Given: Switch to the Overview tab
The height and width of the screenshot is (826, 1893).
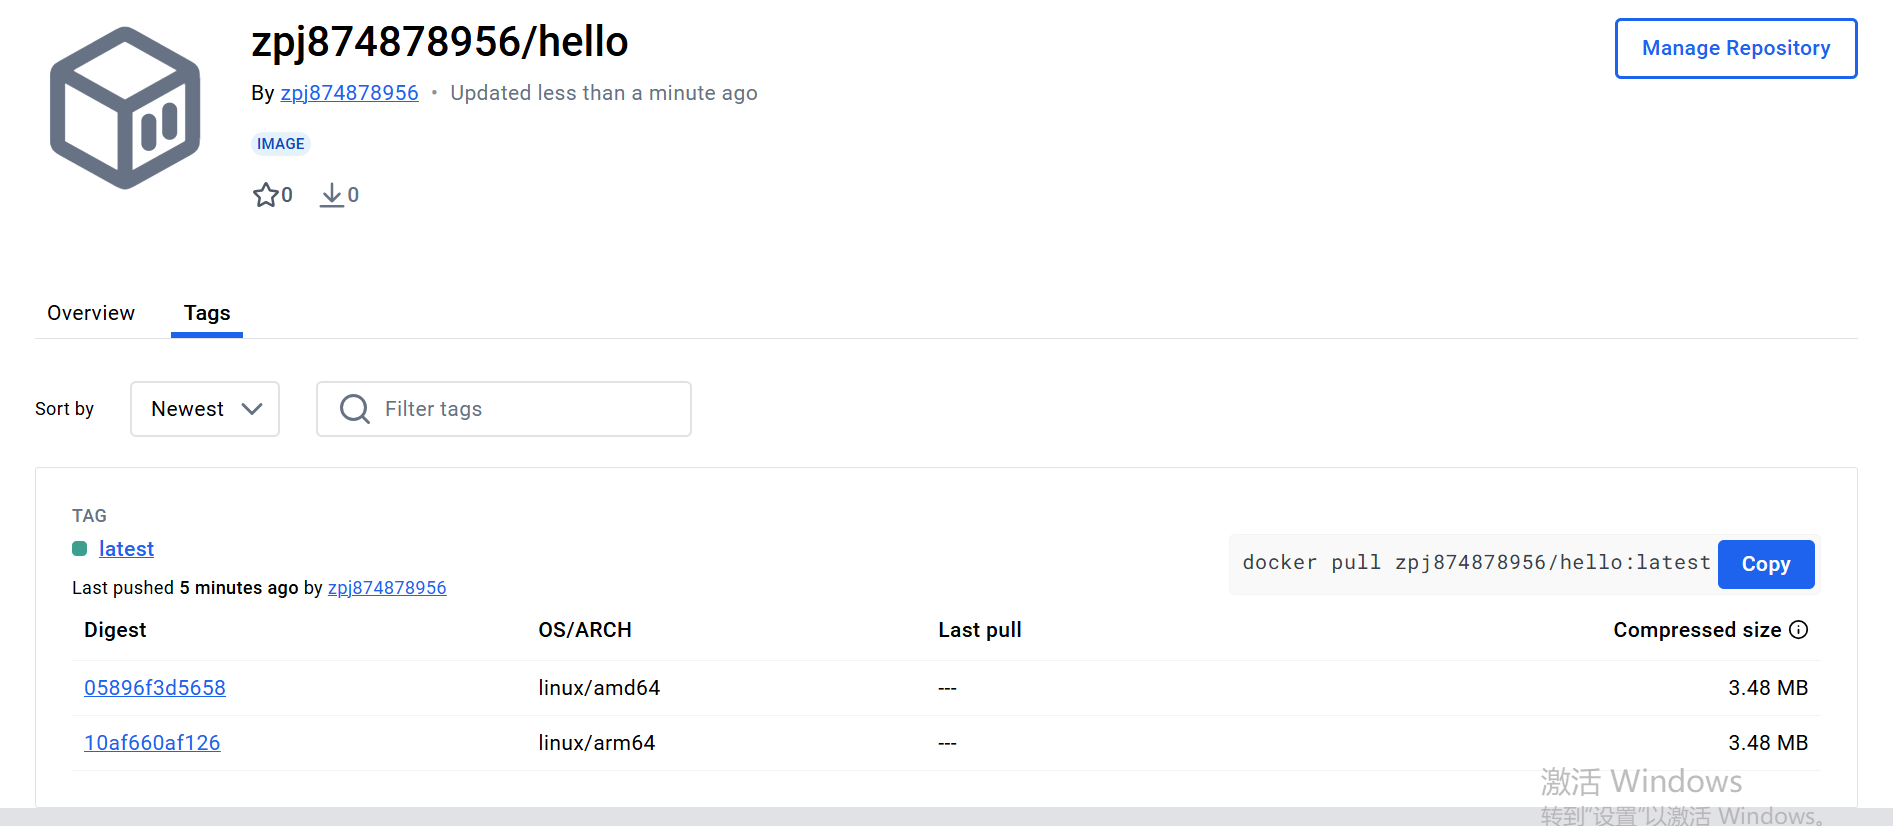Looking at the screenshot, I should coord(91,313).
